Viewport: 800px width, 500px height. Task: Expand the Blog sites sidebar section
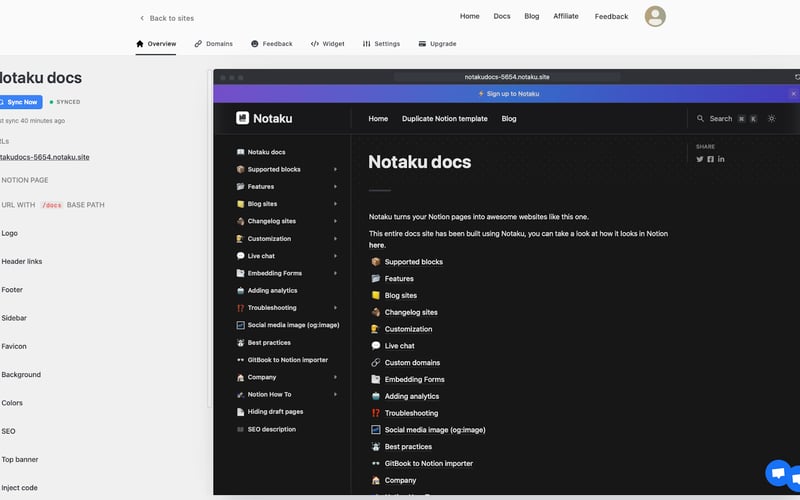[335, 204]
